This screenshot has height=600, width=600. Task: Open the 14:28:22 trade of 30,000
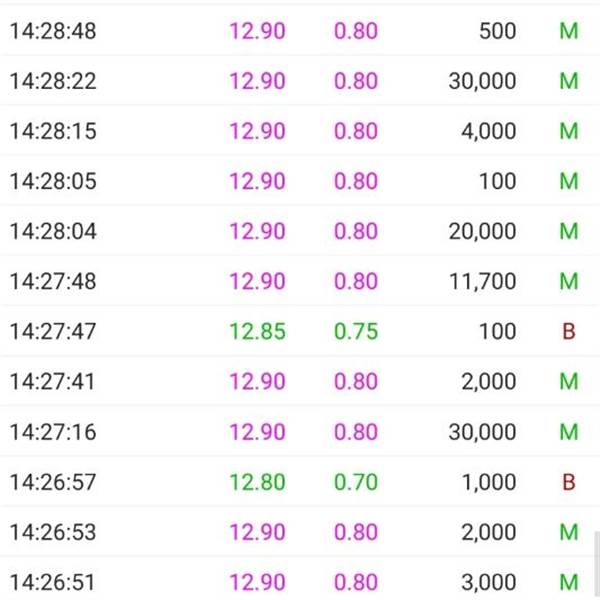click(300, 81)
